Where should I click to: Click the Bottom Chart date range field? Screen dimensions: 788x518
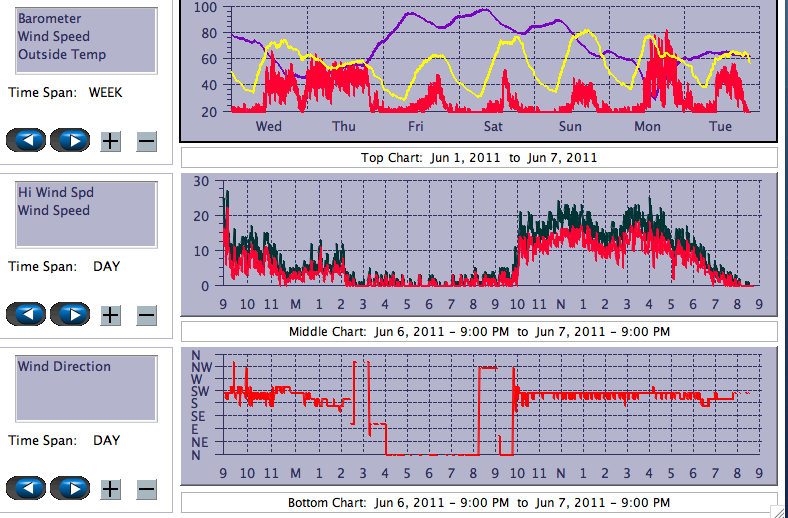coord(479,502)
